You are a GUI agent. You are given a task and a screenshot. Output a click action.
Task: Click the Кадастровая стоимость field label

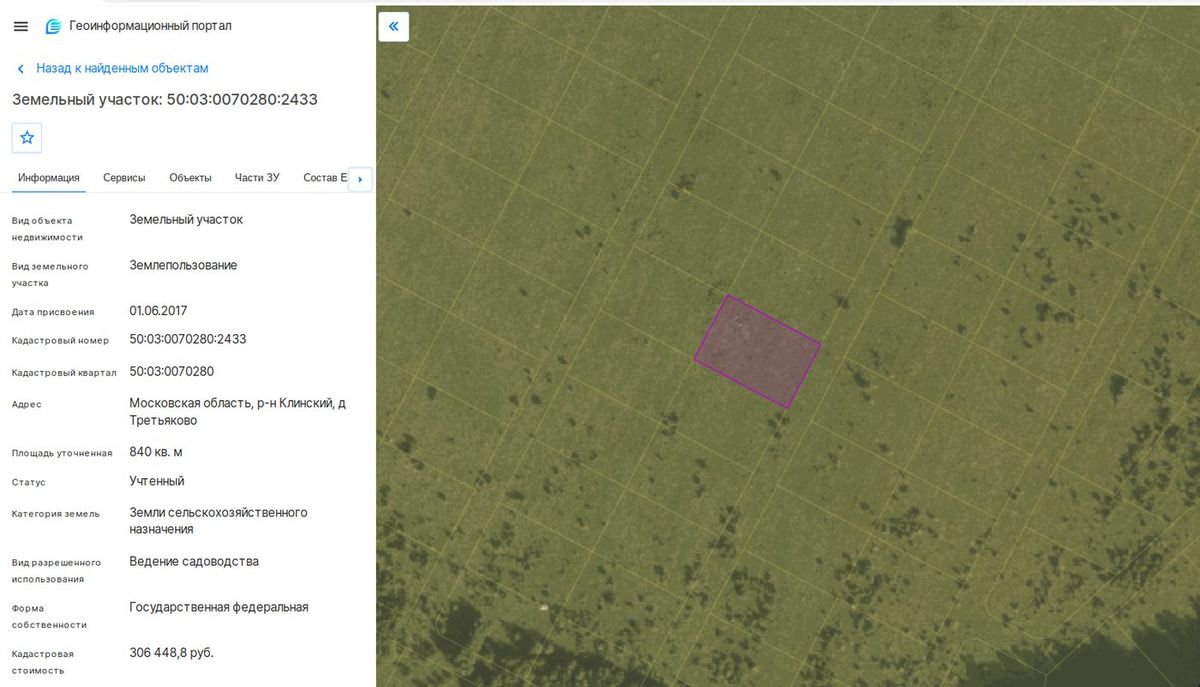tap(43, 662)
